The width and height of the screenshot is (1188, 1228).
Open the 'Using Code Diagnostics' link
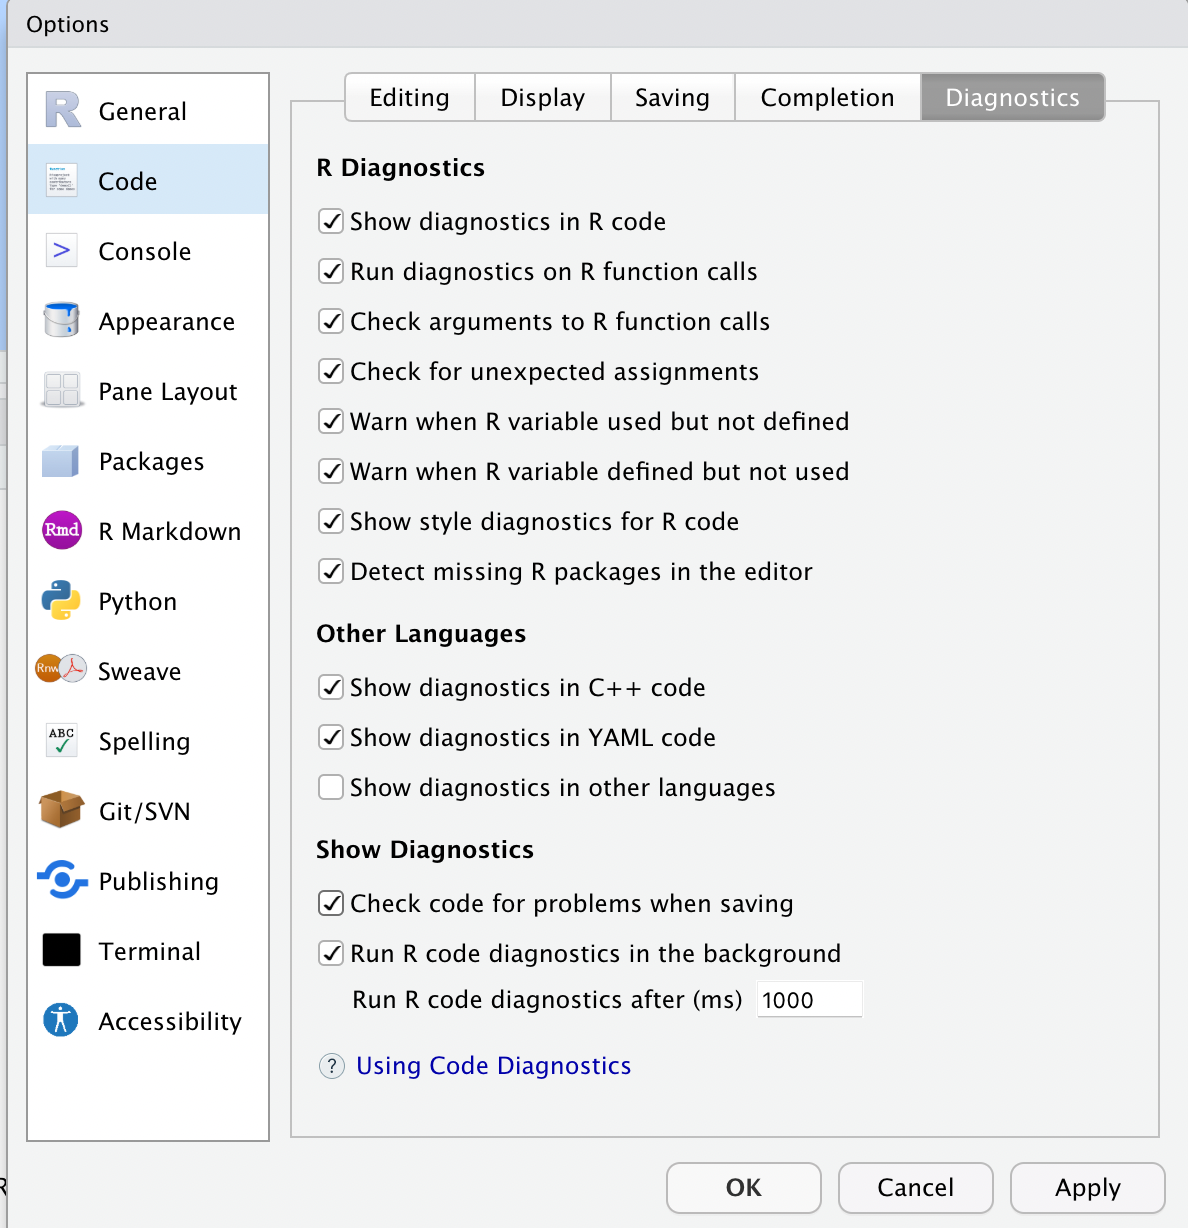click(493, 1066)
